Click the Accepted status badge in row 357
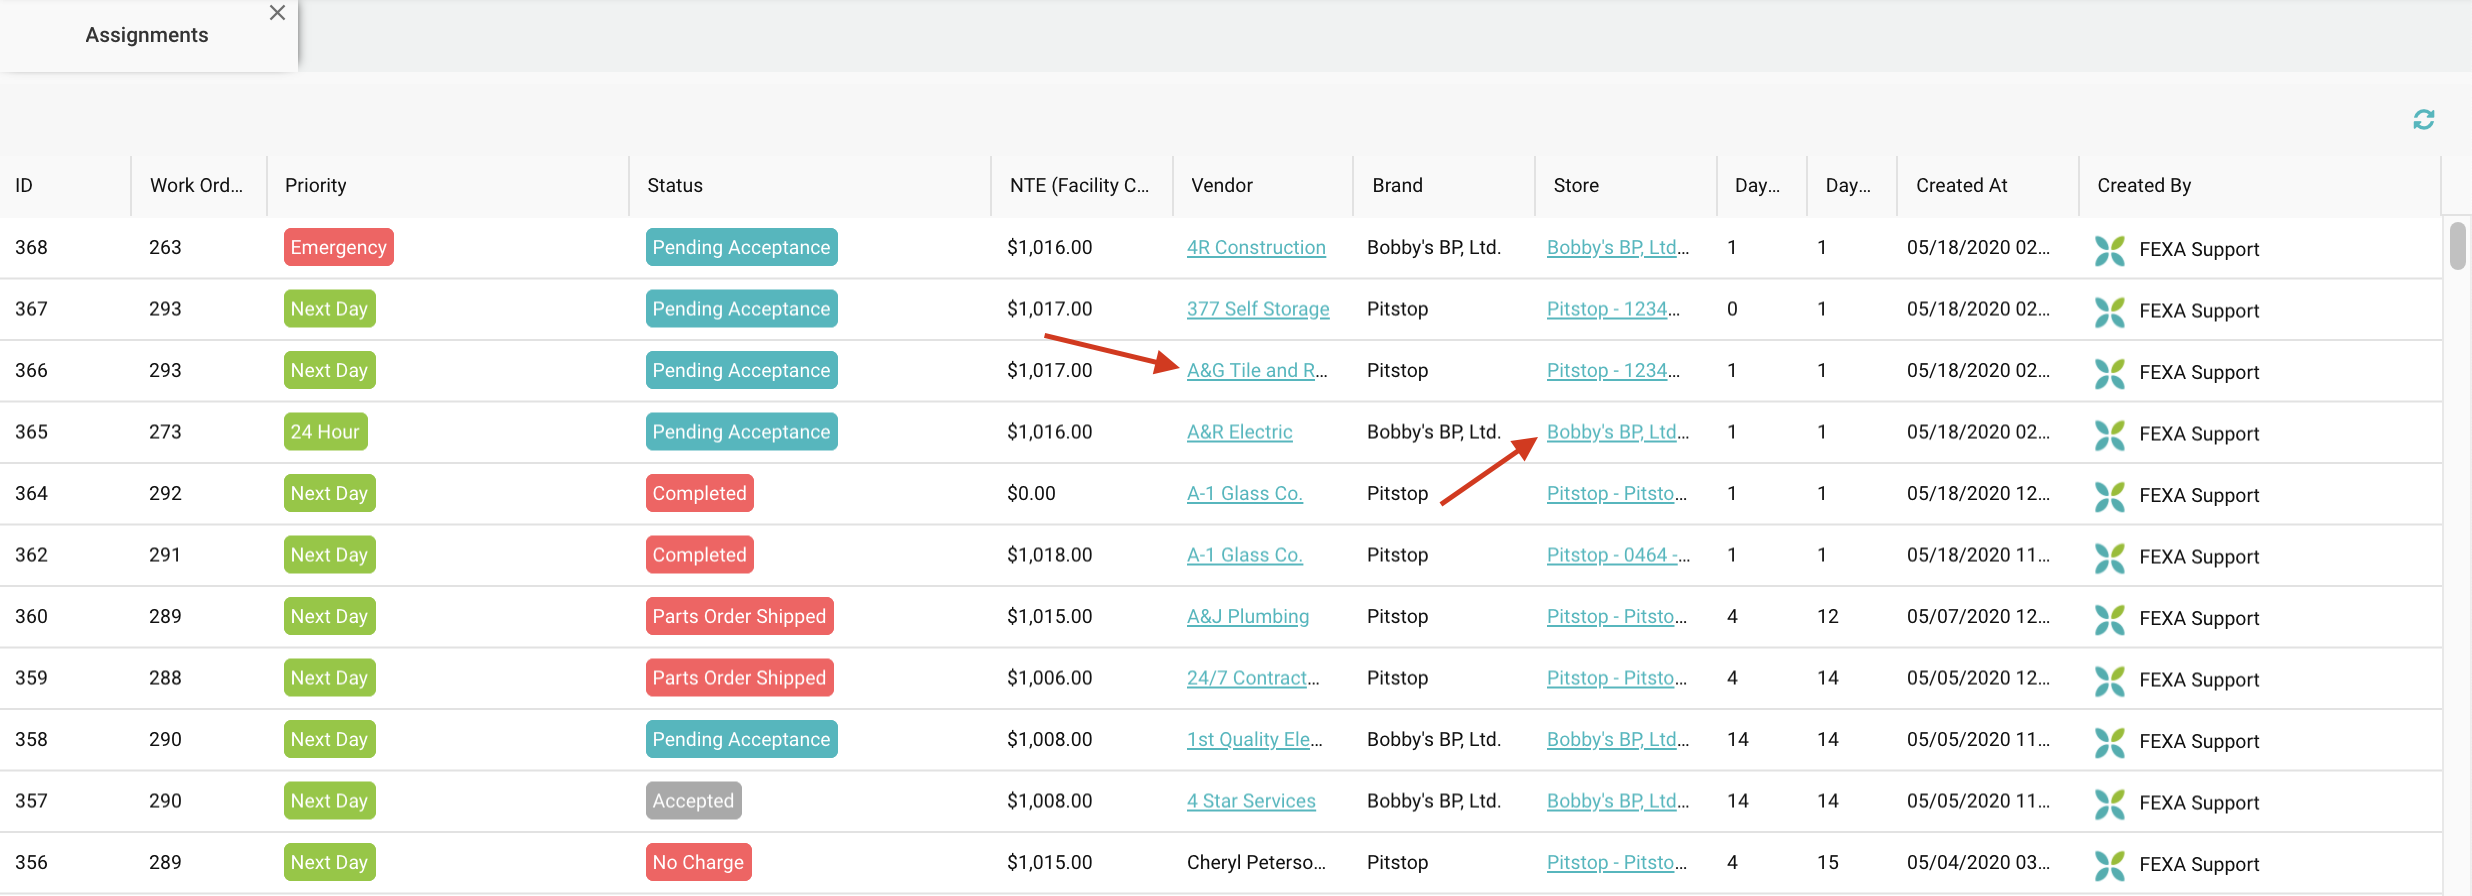Screen dimensions: 2472x896 [693, 801]
